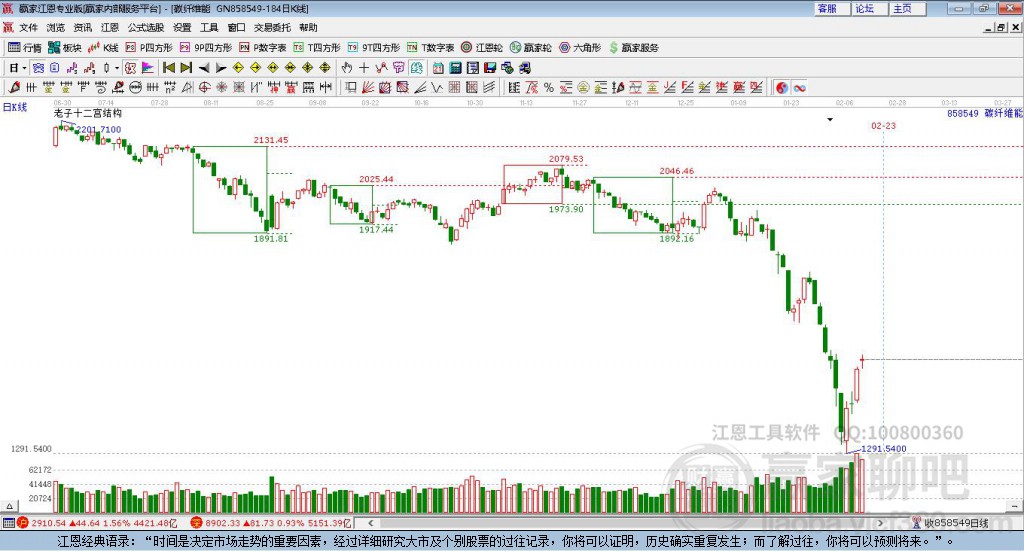Image resolution: width=1024 pixels, height=551 pixels.
Task: Collapse the volume panel up-arrow button
Action: [x=9, y=506]
